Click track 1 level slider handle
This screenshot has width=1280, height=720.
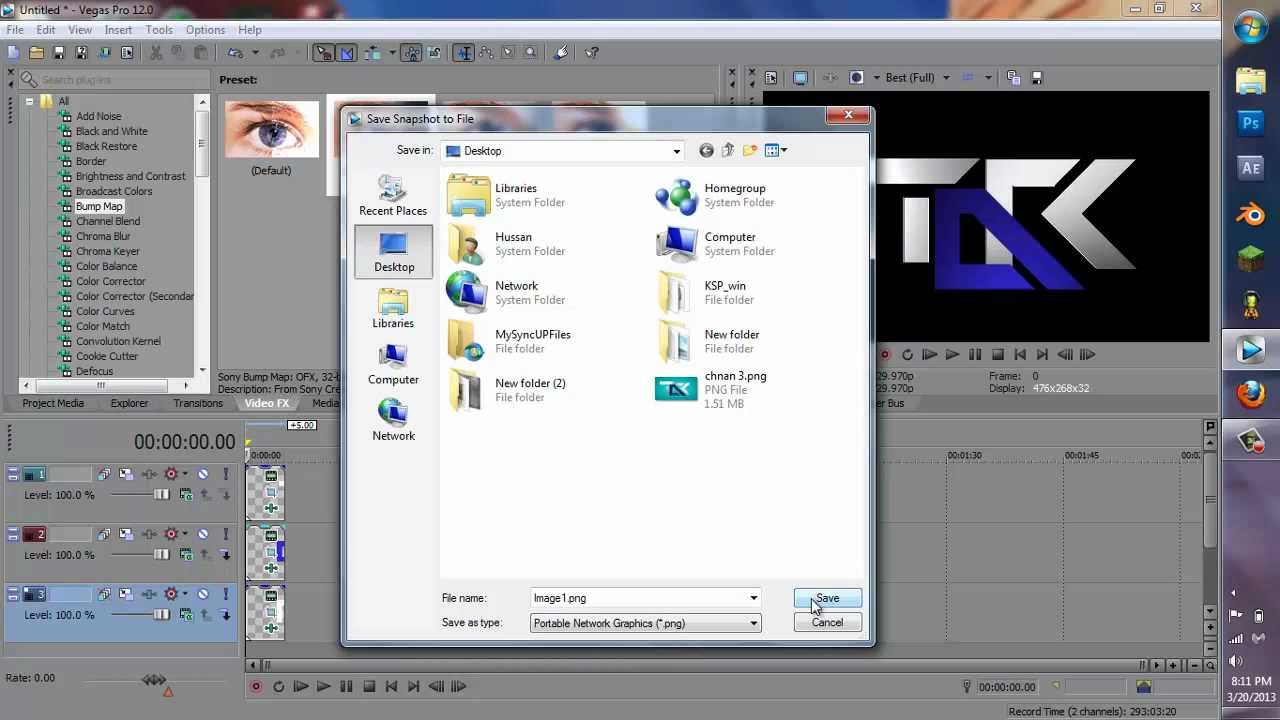tap(162, 494)
